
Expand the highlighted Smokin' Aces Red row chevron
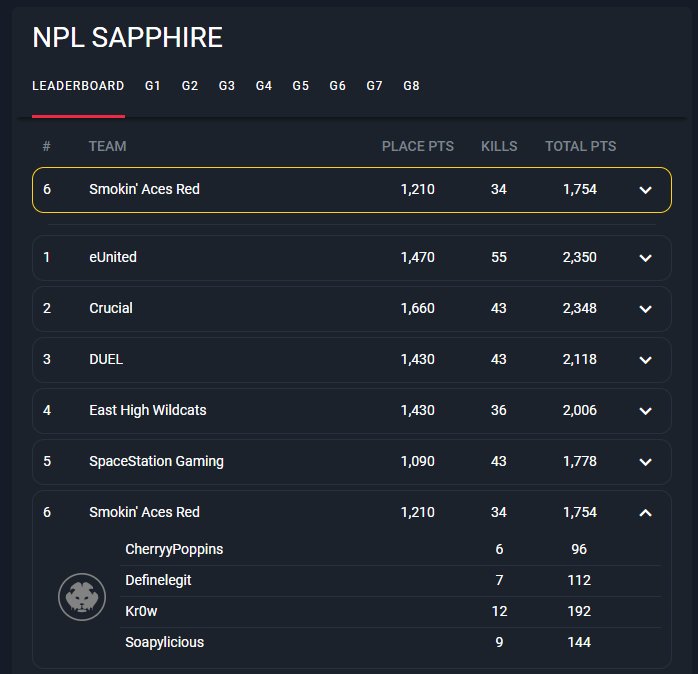coord(645,190)
